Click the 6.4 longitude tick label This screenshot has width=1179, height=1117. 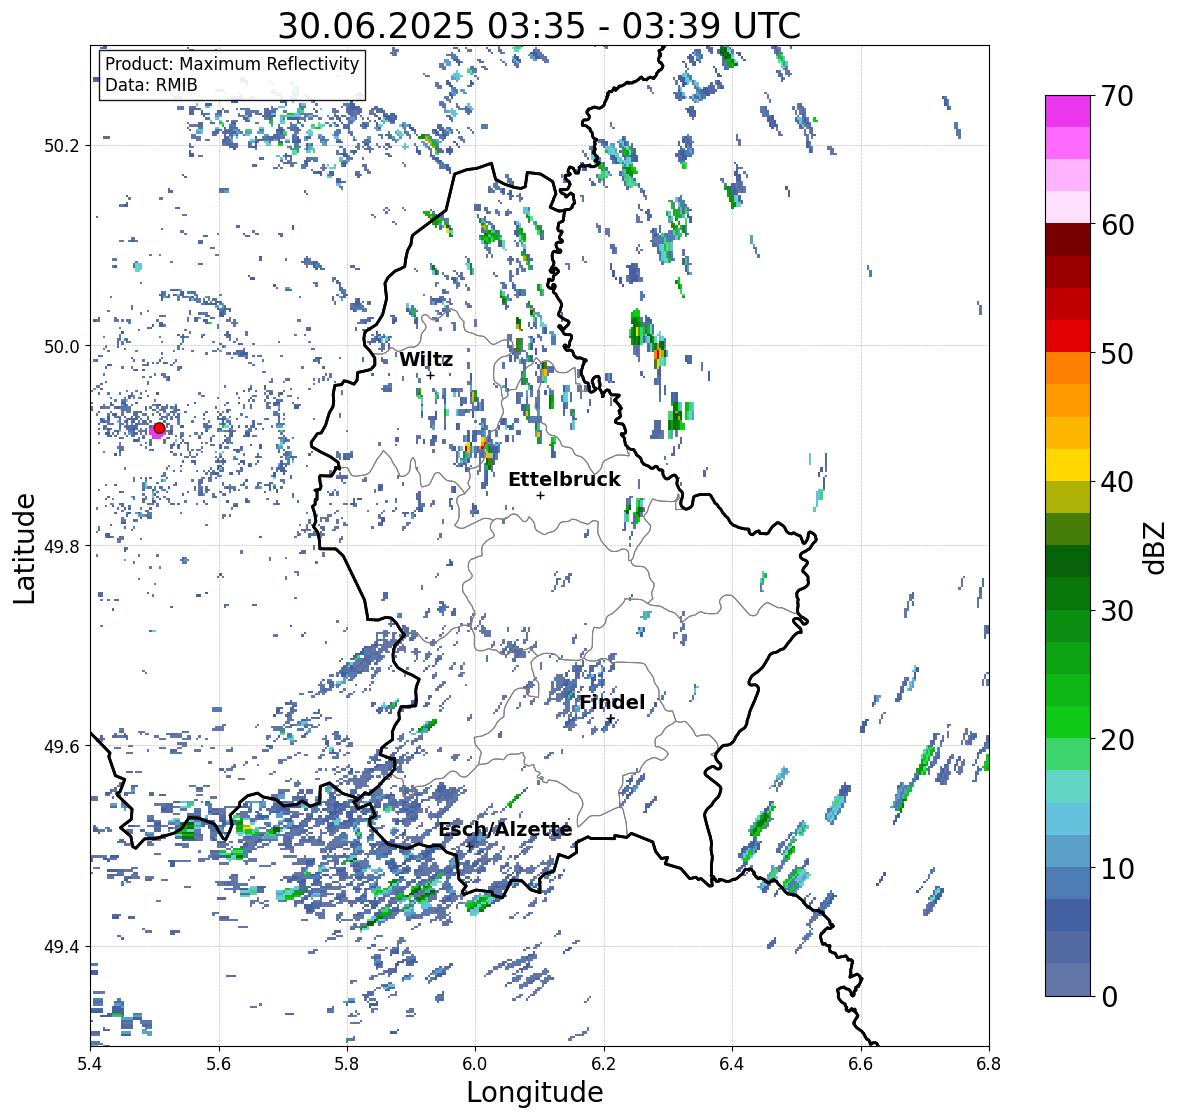point(732,1063)
